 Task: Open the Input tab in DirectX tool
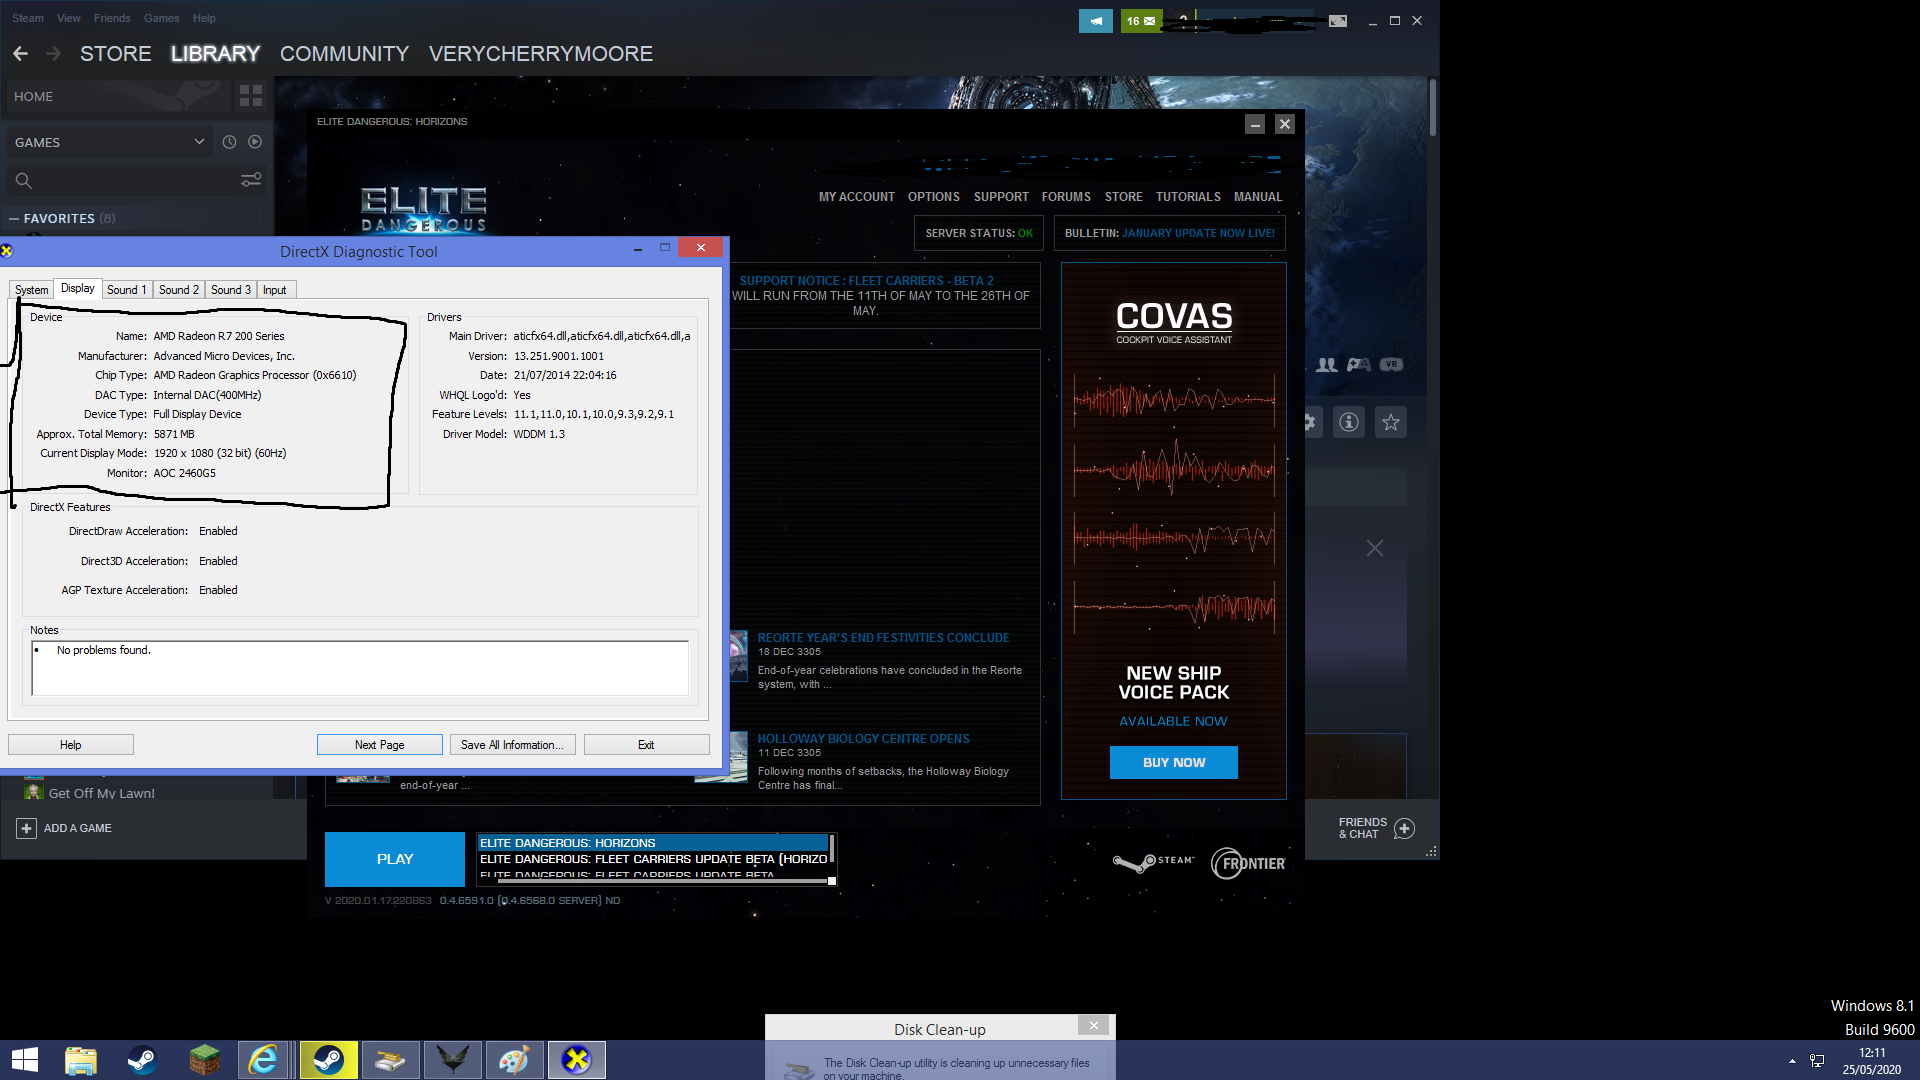pyautogui.click(x=275, y=290)
